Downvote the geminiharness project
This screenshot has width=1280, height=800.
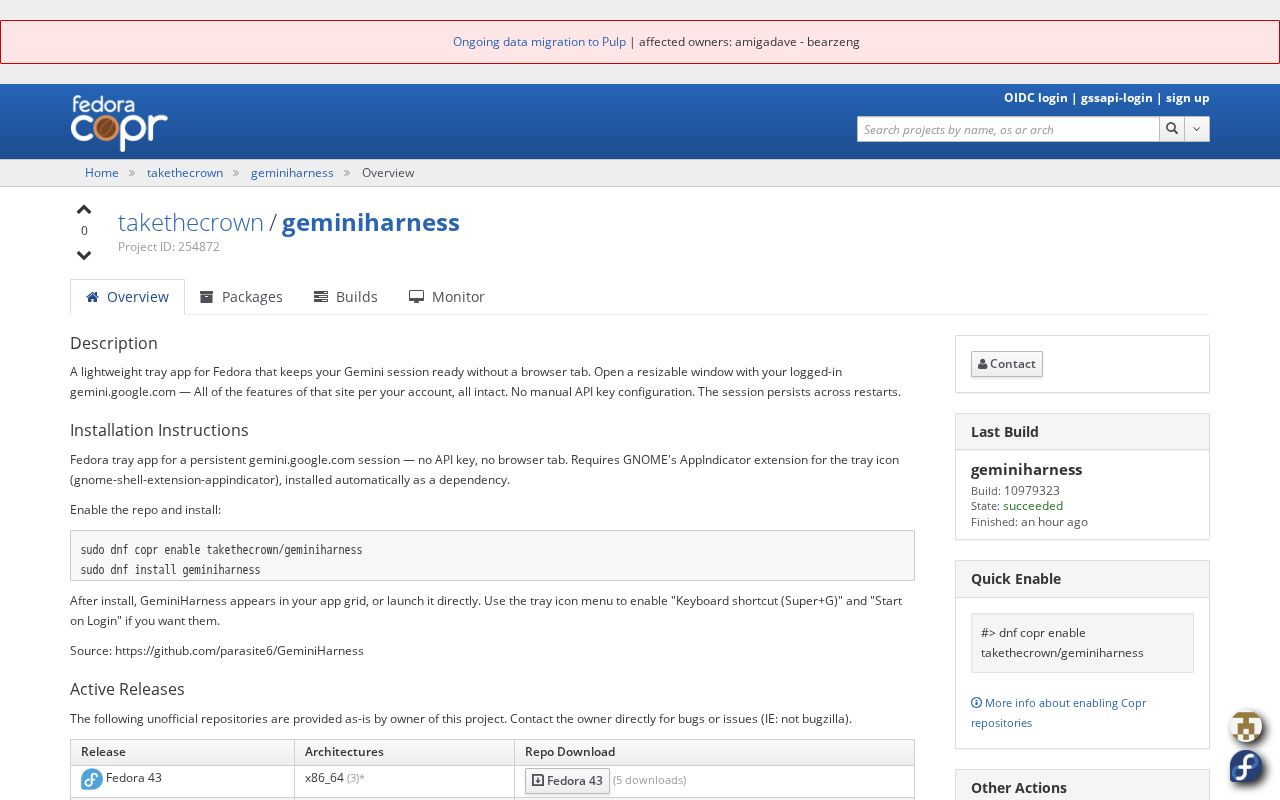(x=84, y=255)
